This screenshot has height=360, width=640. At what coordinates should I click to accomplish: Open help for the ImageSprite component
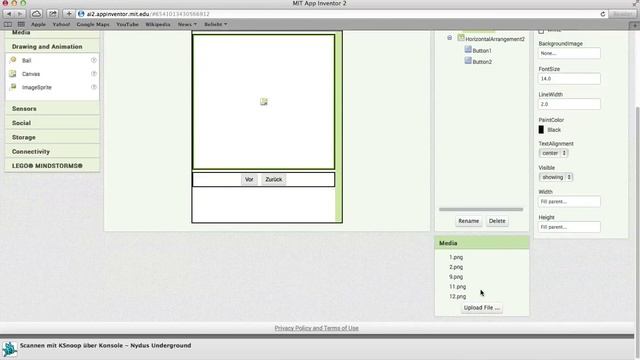pyautogui.click(x=93, y=87)
